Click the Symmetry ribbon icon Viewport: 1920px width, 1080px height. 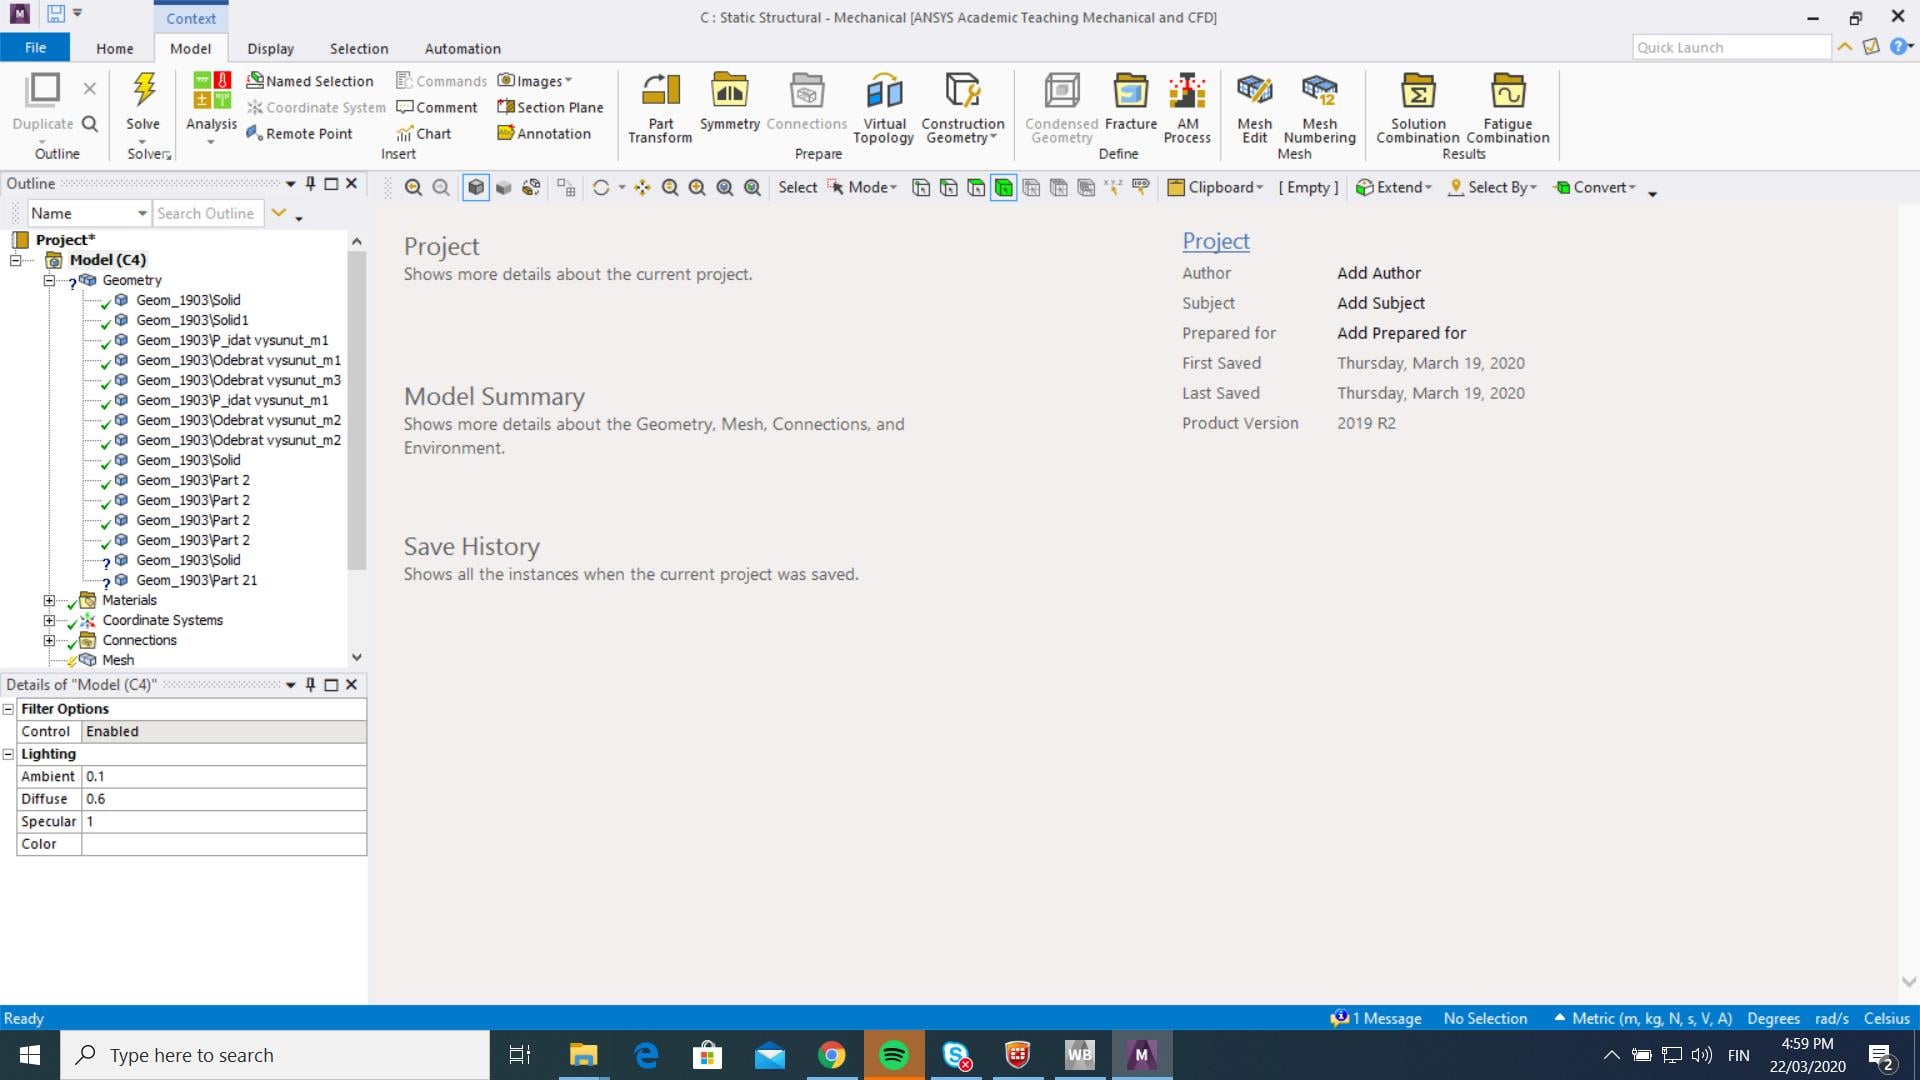pos(729,92)
